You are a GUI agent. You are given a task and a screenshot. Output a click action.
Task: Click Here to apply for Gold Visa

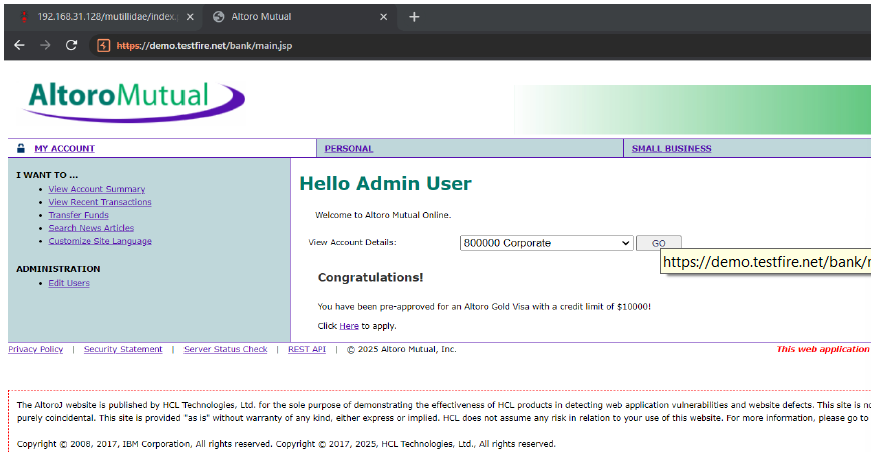[349, 326]
